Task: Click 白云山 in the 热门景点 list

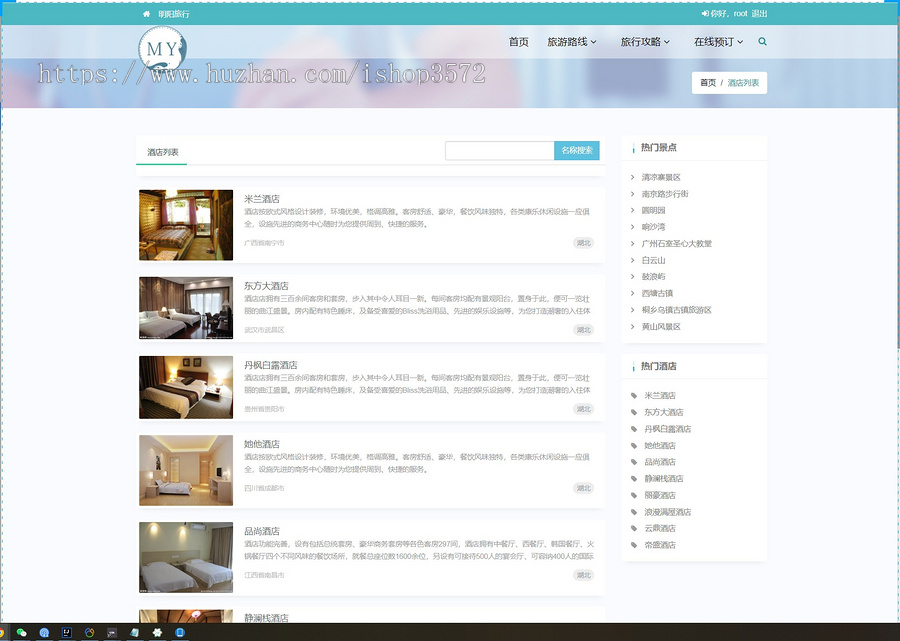Action: 653,260
